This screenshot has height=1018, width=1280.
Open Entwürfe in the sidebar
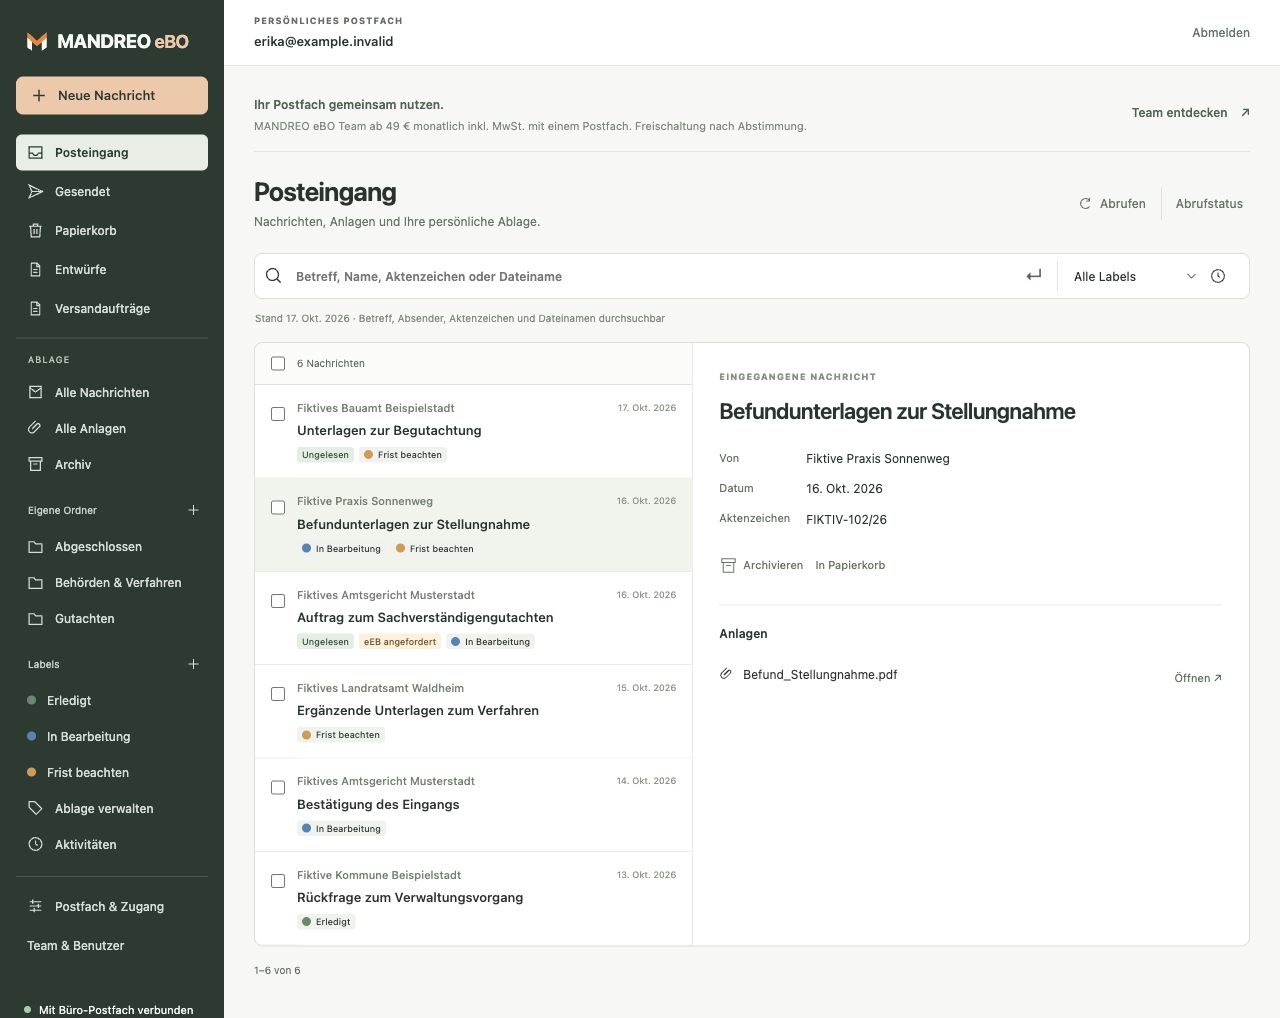[x=112, y=269]
